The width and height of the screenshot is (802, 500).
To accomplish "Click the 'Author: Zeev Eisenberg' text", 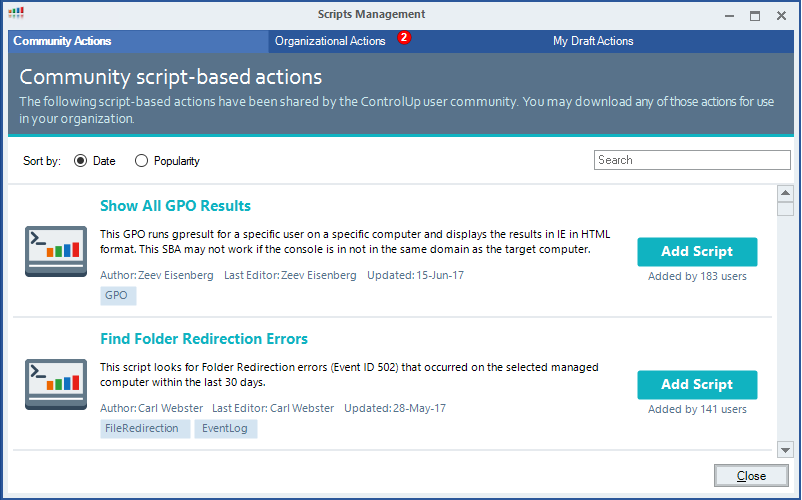I will [157, 275].
